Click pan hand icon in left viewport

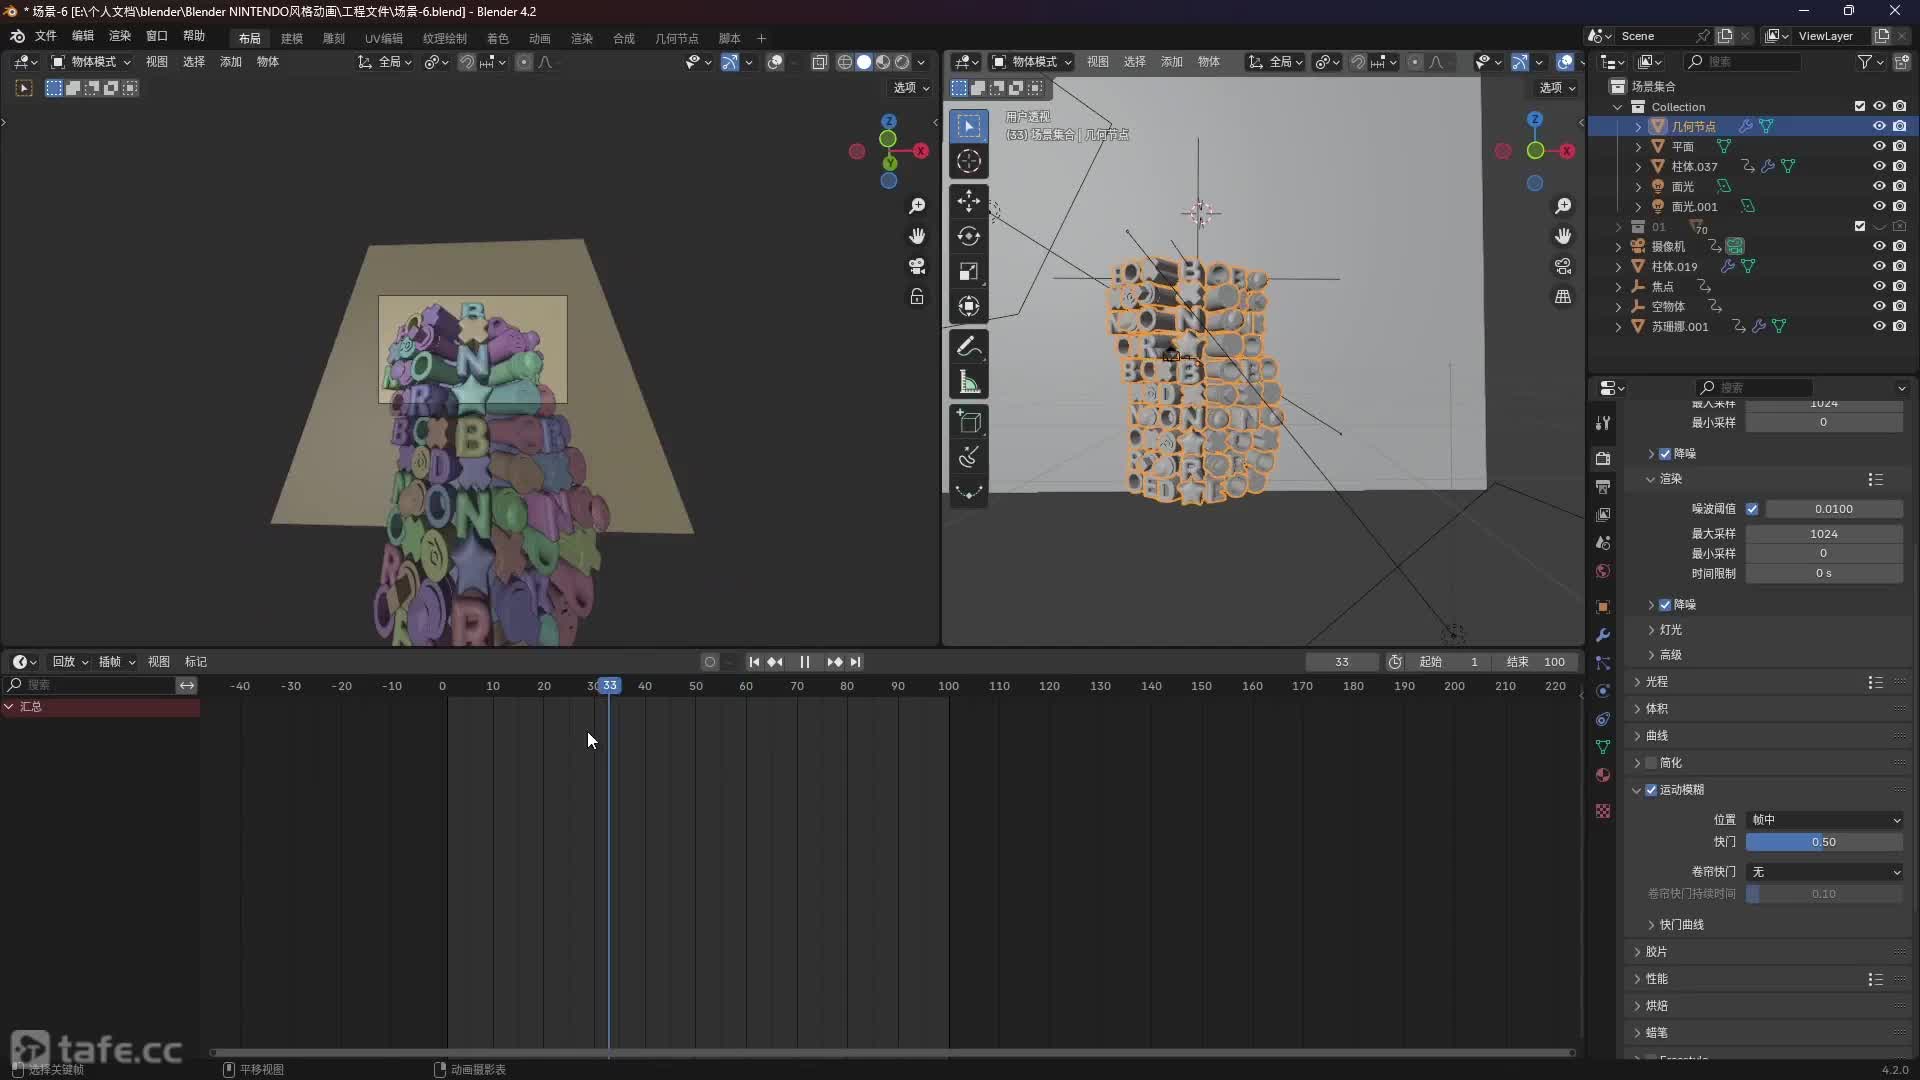click(x=916, y=236)
